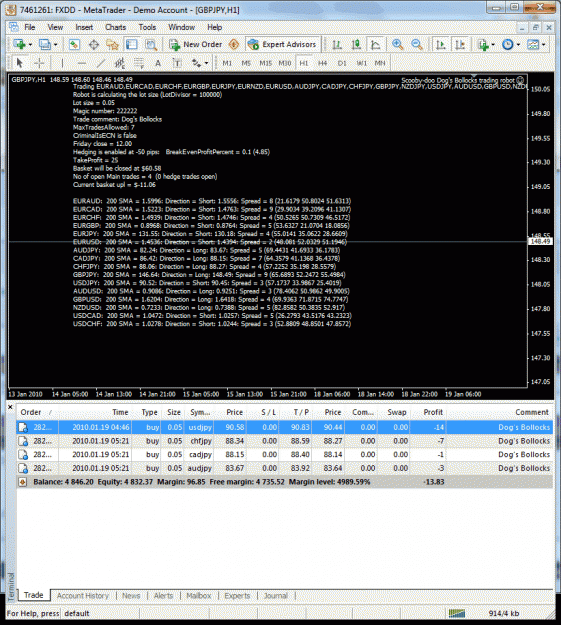The width and height of the screenshot is (561, 625).
Task: Switch chart to MN timeframe
Action: point(380,63)
